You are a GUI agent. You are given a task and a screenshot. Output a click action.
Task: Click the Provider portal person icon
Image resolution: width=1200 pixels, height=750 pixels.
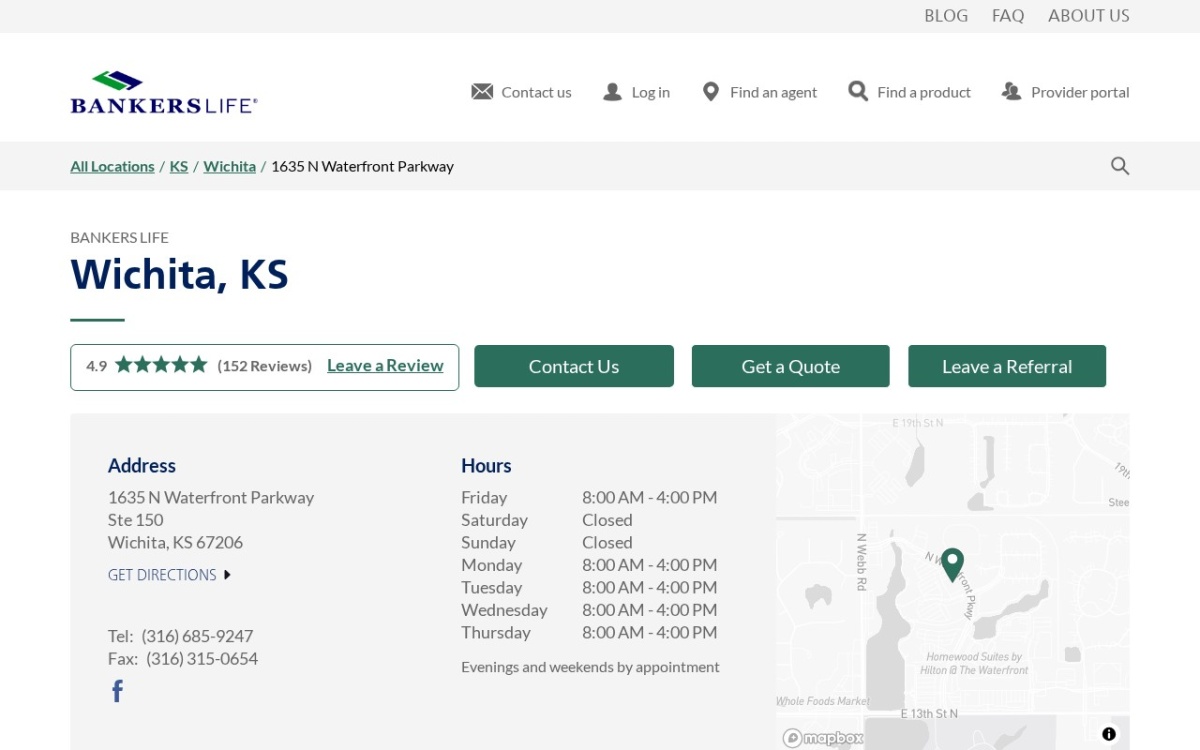[1011, 92]
